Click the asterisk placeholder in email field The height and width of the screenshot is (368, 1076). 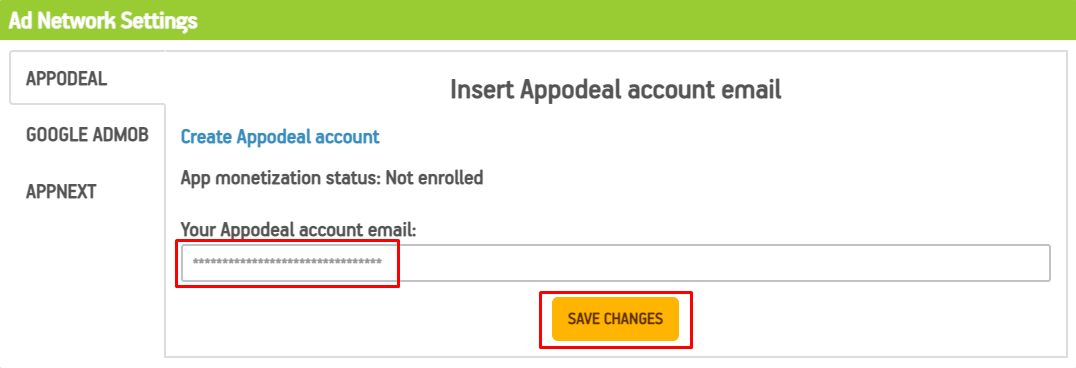coord(287,263)
